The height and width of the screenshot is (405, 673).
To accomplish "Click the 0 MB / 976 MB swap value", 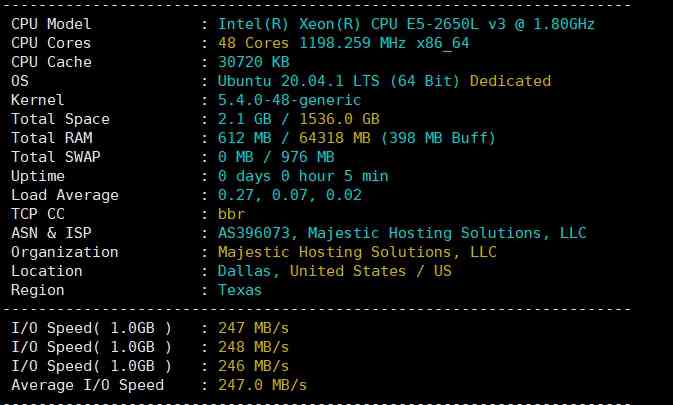I will [x=276, y=157].
